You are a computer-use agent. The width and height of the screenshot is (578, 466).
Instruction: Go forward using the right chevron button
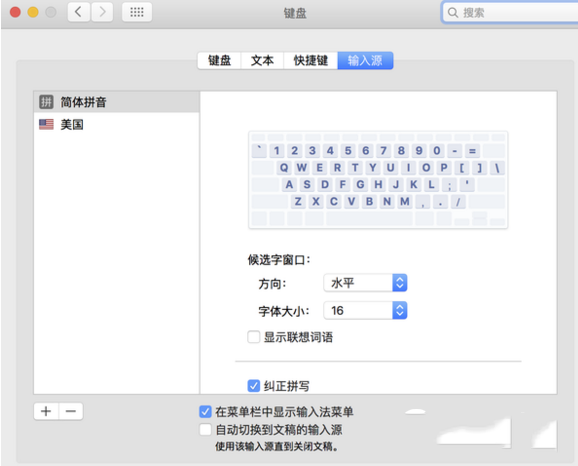pyautogui.click(x=102, y=12)
